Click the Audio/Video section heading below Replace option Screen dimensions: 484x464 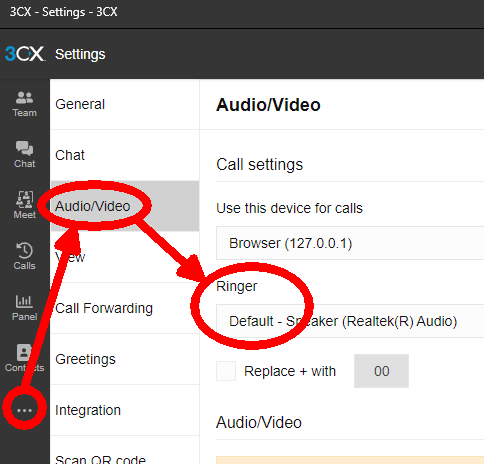pyautogui.click(x=259, y=422)
